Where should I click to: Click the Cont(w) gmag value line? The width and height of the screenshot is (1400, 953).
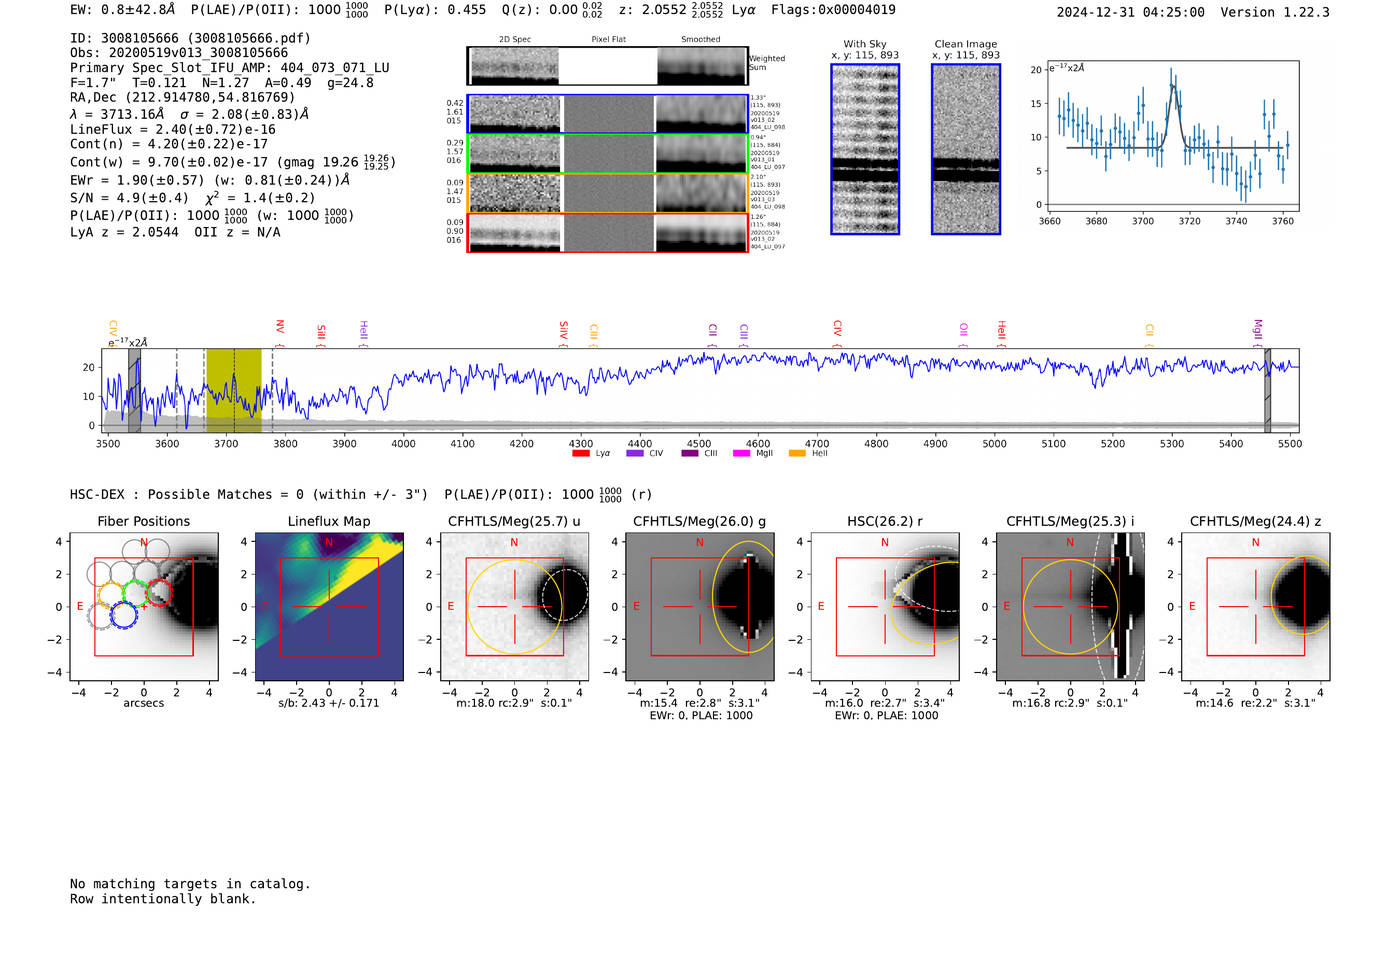(233, 161)
